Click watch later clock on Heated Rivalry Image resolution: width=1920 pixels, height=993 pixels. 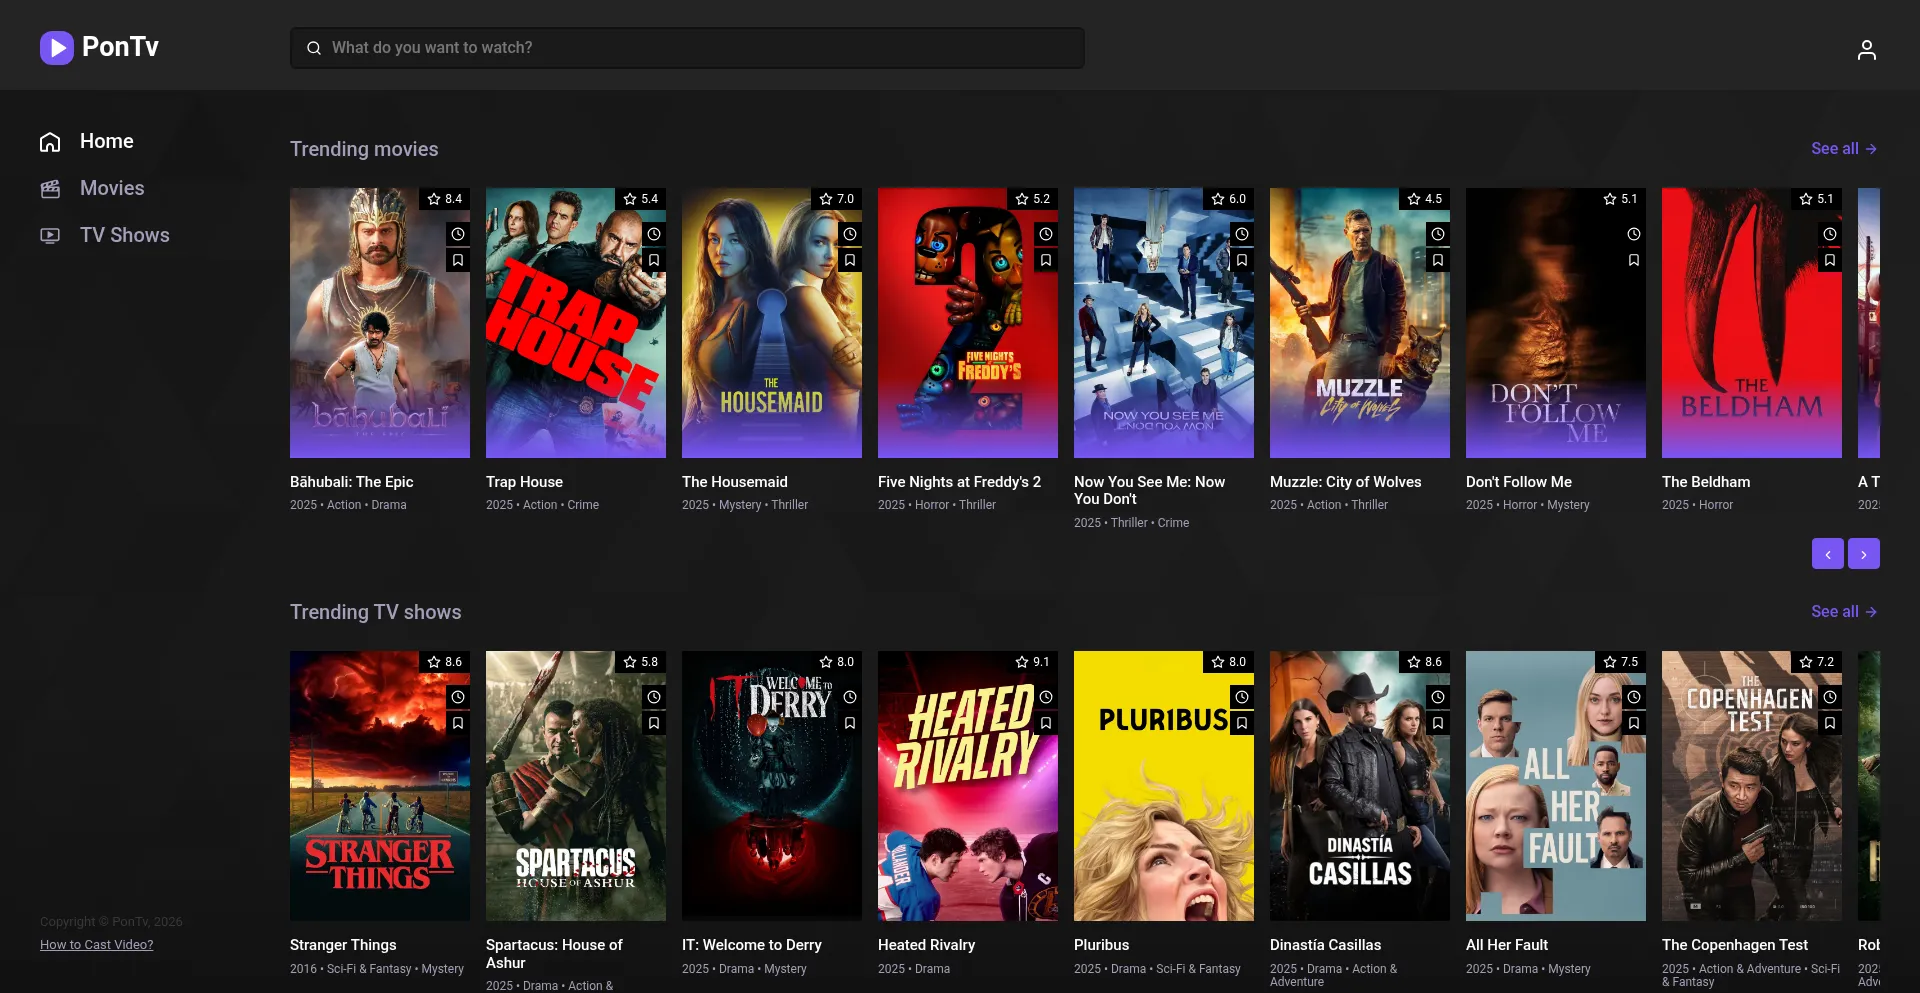(x=1046, y=697)
